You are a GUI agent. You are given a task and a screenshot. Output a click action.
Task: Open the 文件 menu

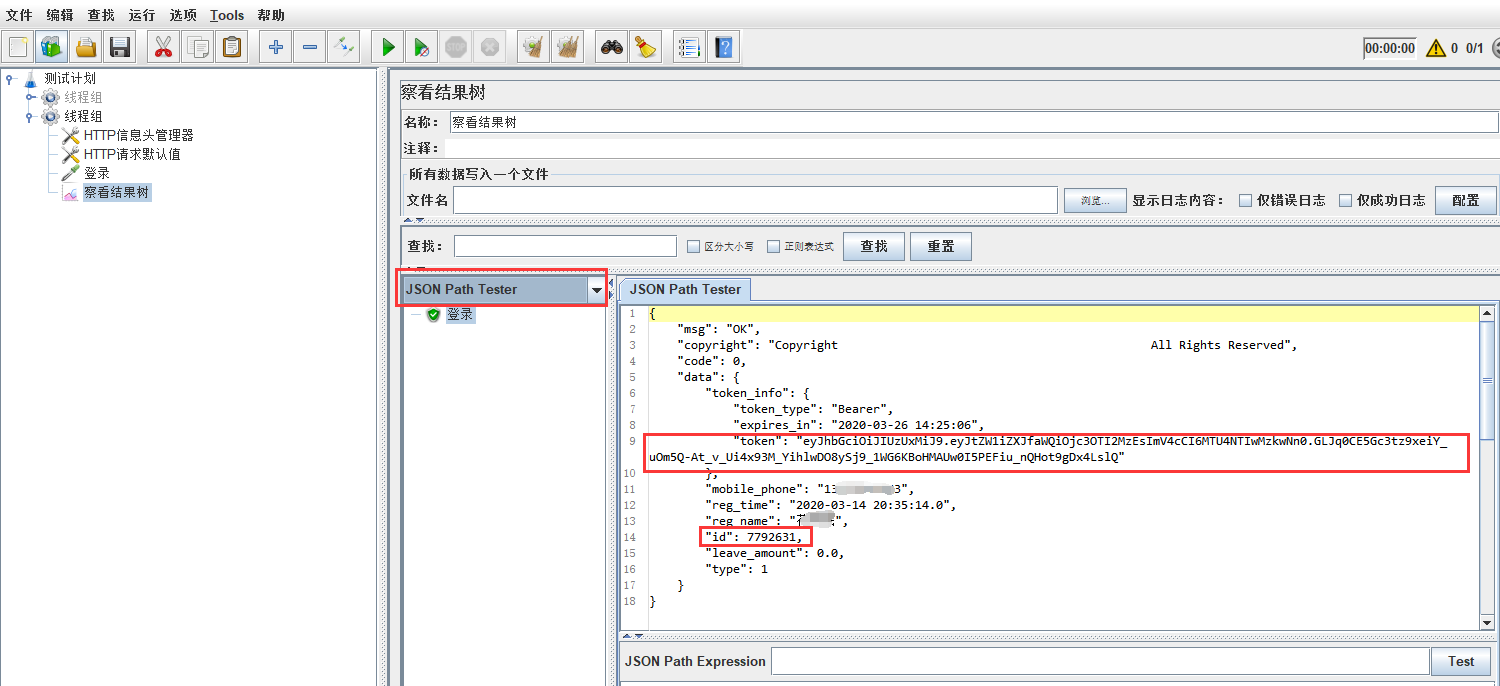click(19, 15)
